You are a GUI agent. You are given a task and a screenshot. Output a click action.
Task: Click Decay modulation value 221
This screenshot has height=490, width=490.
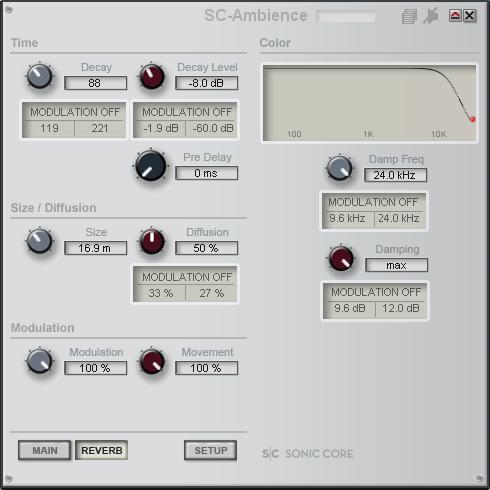coord(100,128)
